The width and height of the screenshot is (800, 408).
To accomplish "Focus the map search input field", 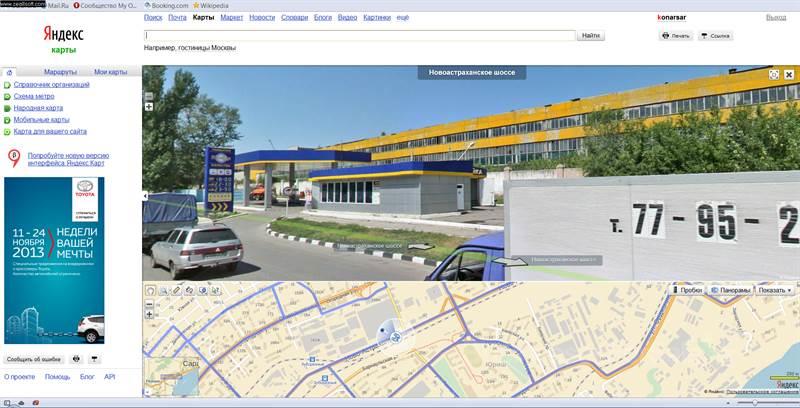I will tap(360, 36).
